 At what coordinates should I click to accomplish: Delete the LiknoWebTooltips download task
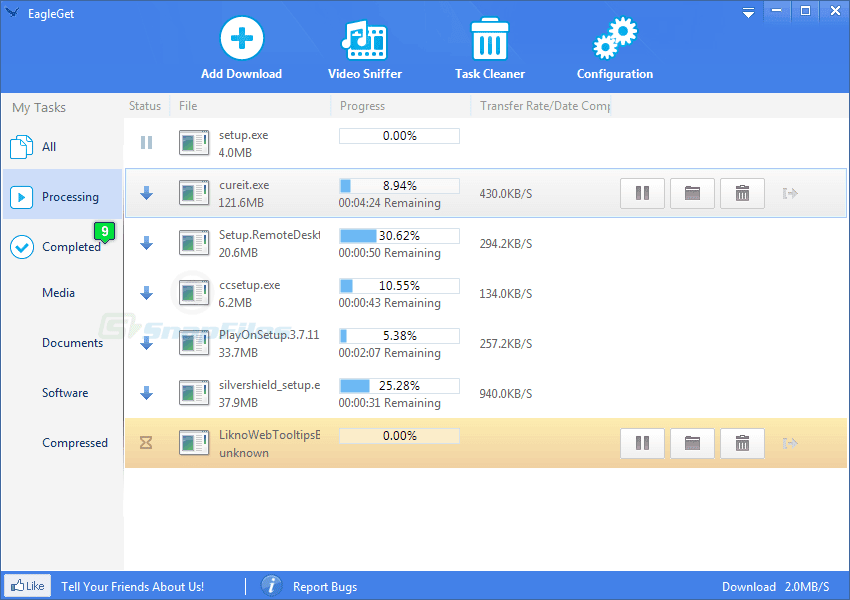point(742,443)
